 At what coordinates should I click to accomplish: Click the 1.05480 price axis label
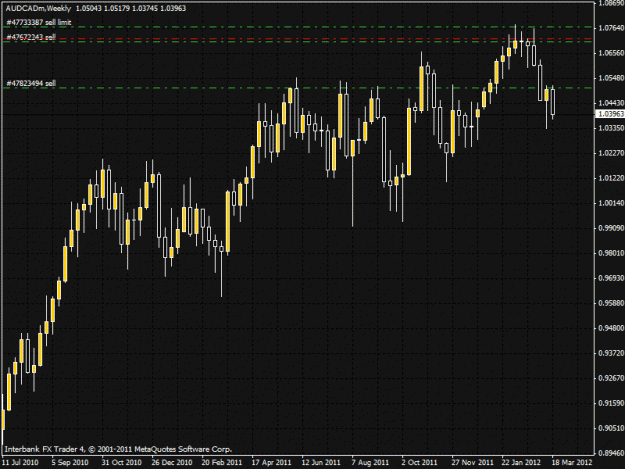(611, 78)
